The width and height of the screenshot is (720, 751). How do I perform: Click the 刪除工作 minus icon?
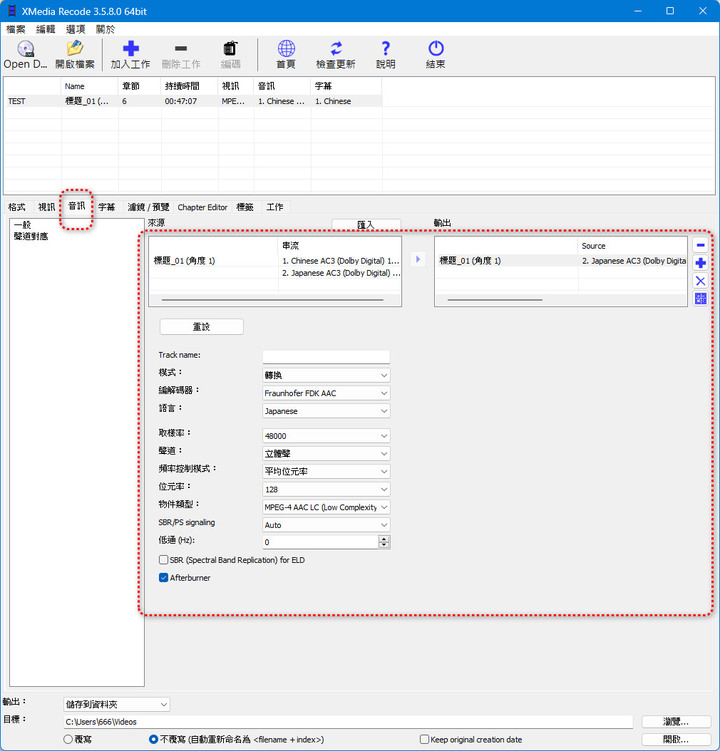(x=181, y=48)
